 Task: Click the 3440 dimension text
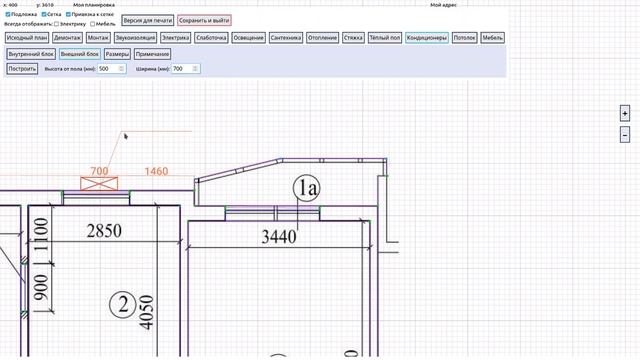tap(279, 237)
